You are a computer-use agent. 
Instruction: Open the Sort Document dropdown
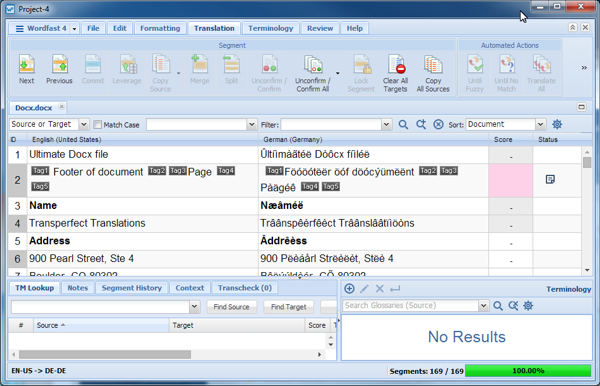[x=540, y=124]
